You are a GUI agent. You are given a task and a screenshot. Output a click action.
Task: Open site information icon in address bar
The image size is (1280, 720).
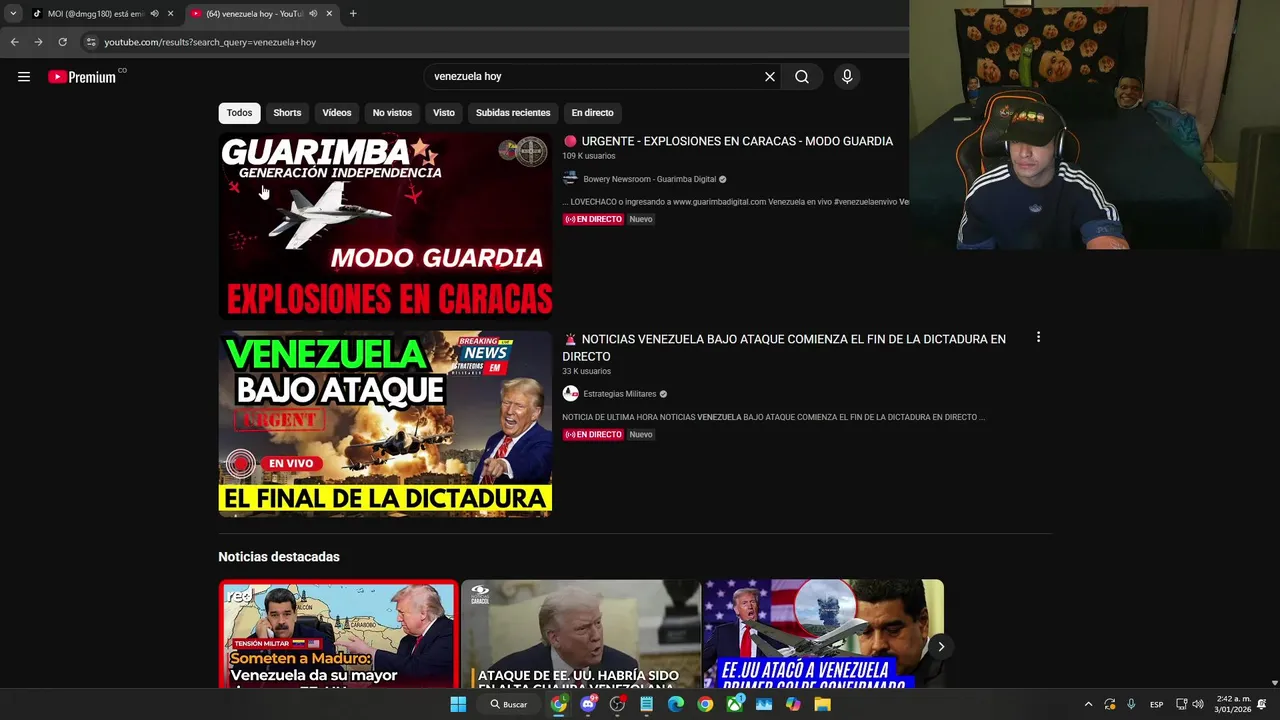91,42
